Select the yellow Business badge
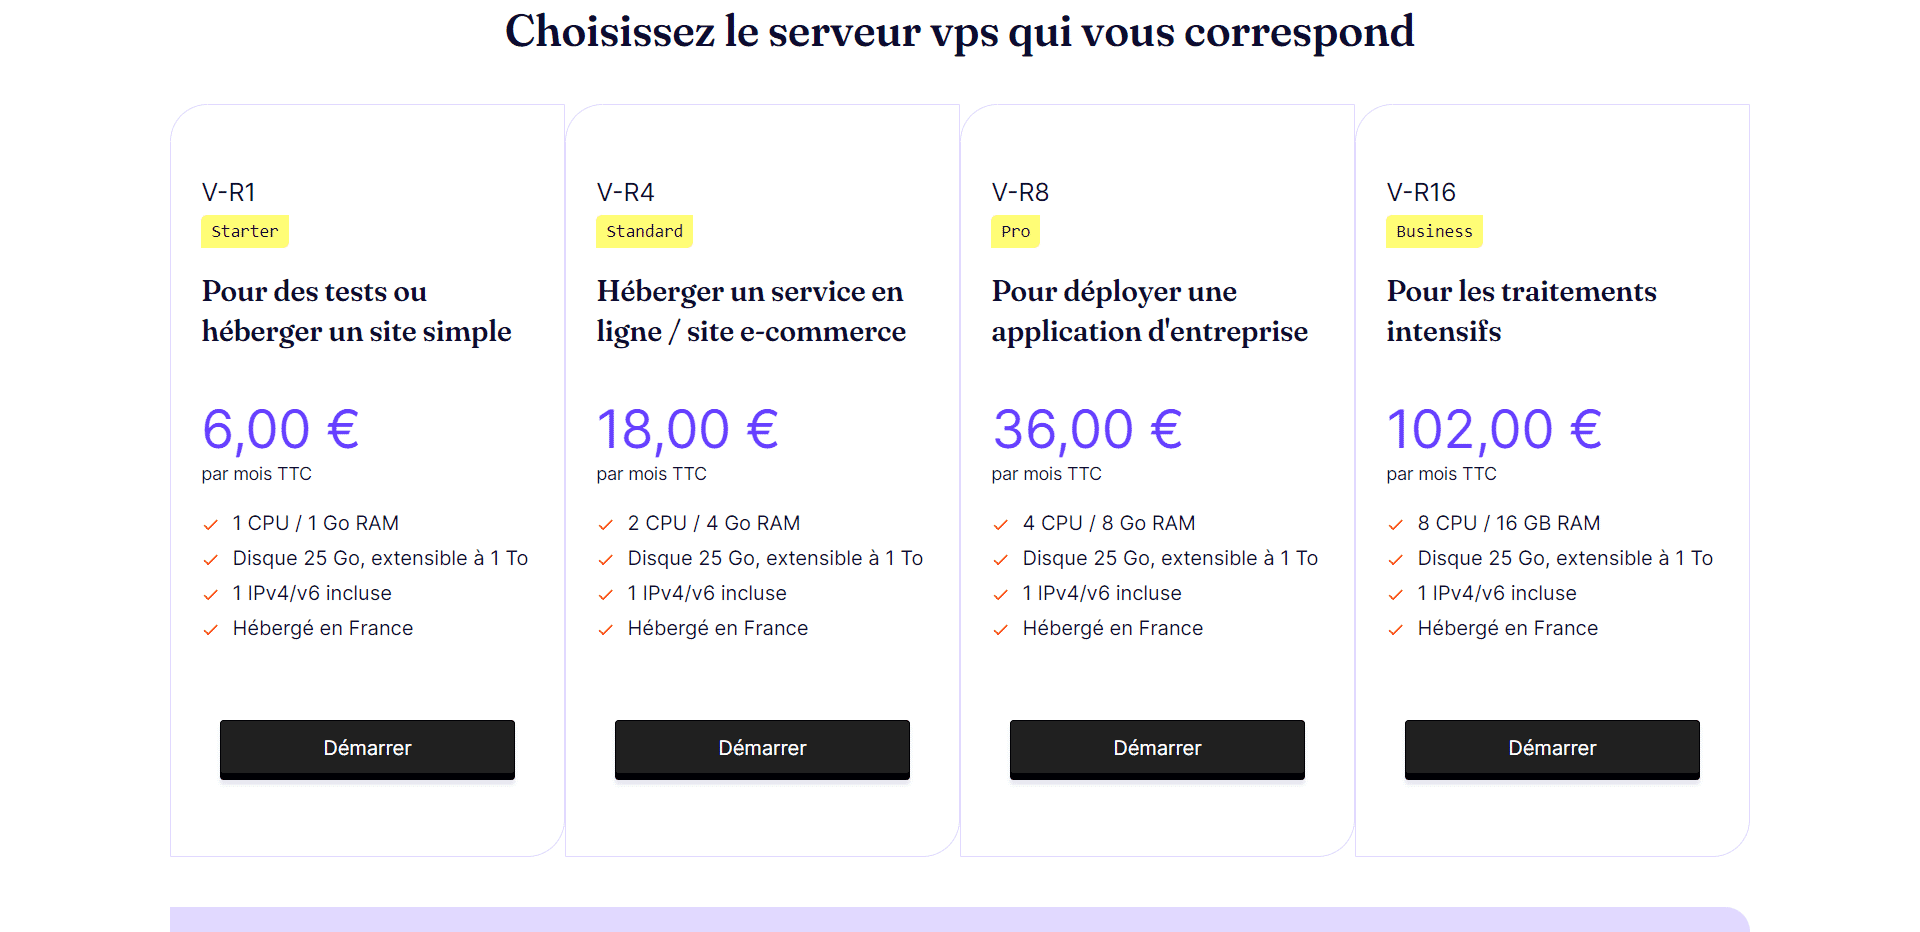 tap(1434, 231)
